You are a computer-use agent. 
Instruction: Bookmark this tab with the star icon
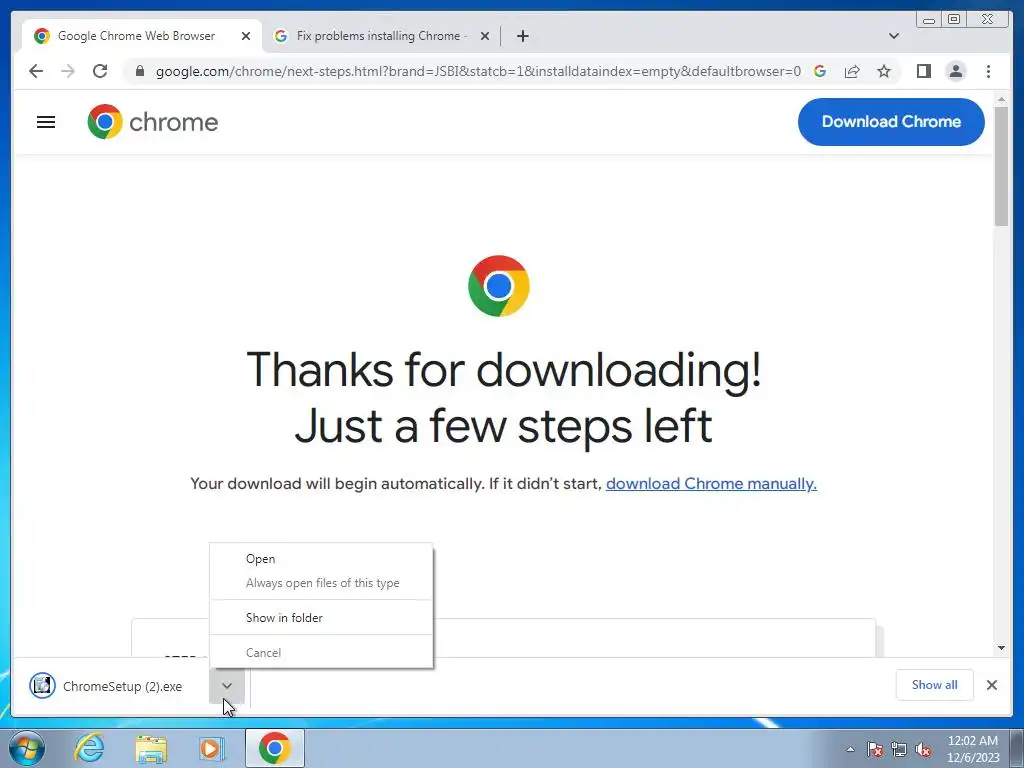pyautogui.click(x=884, y=71)
